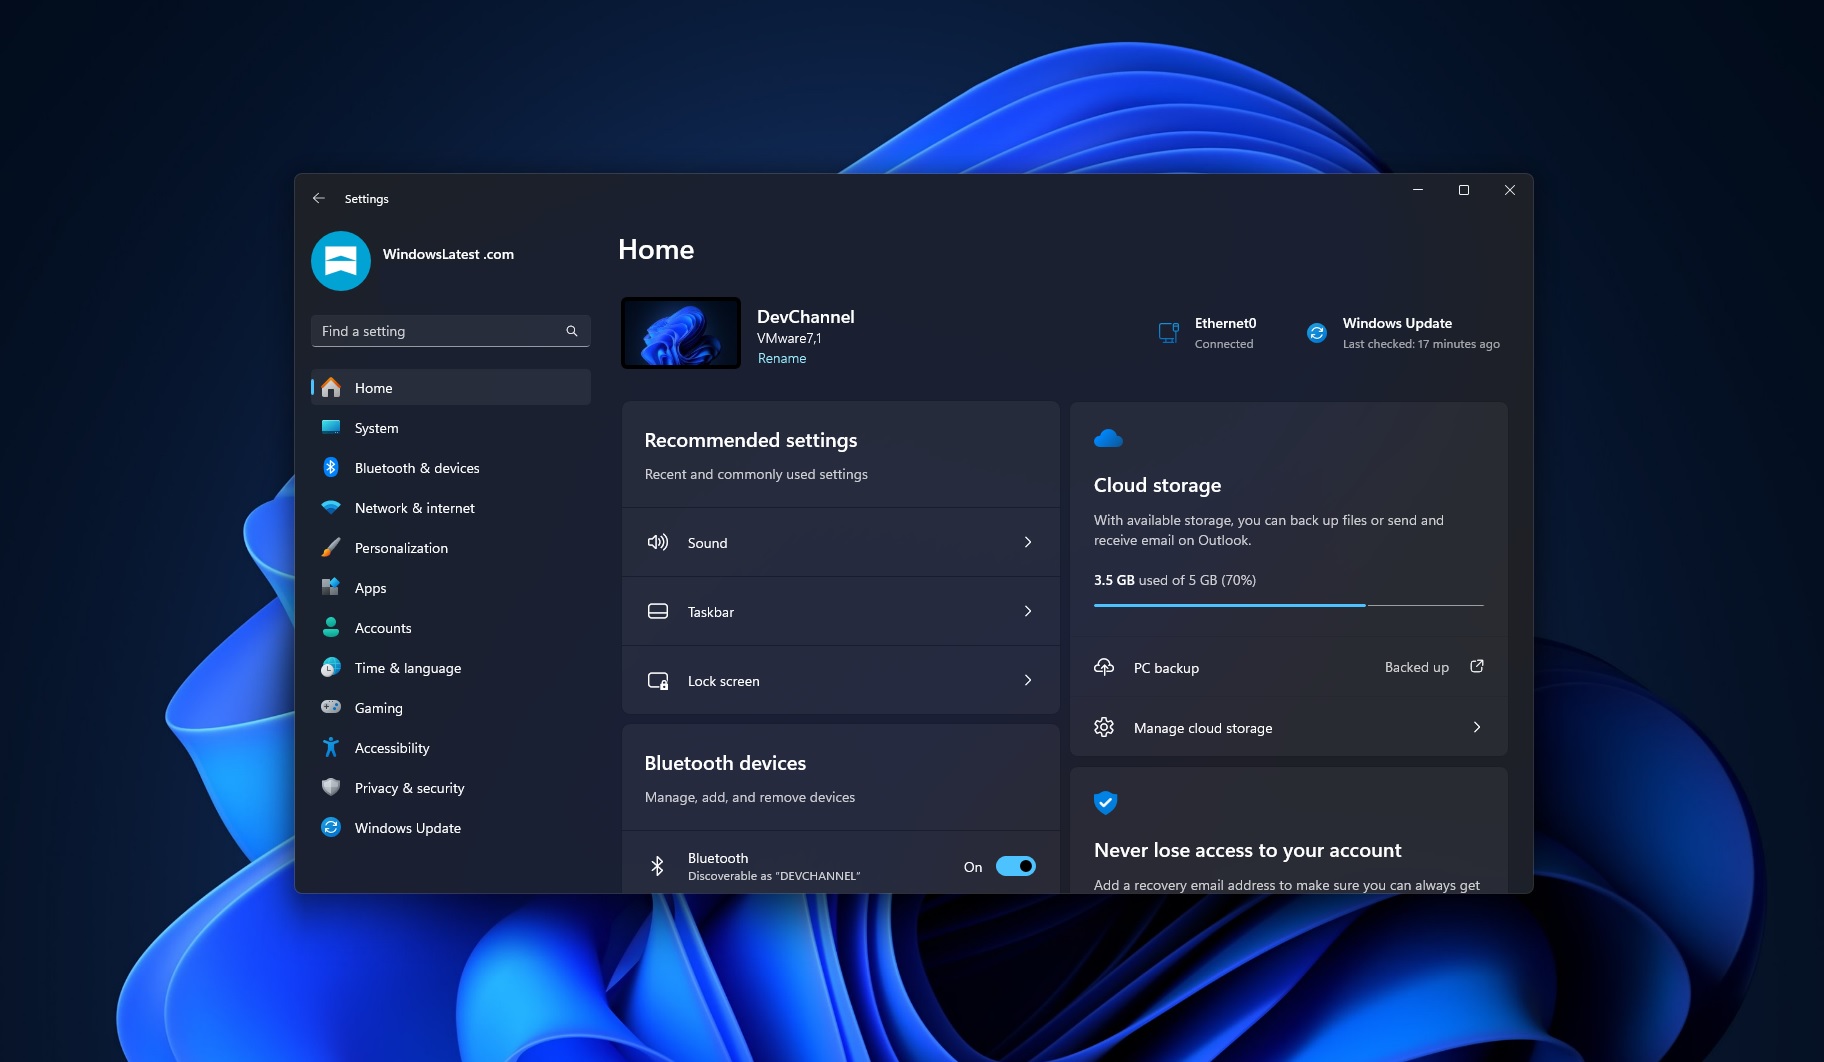The image size is (1824, 1062).
Task: Click the Windows Update sidebar sync icon
Action: point(331,827)
